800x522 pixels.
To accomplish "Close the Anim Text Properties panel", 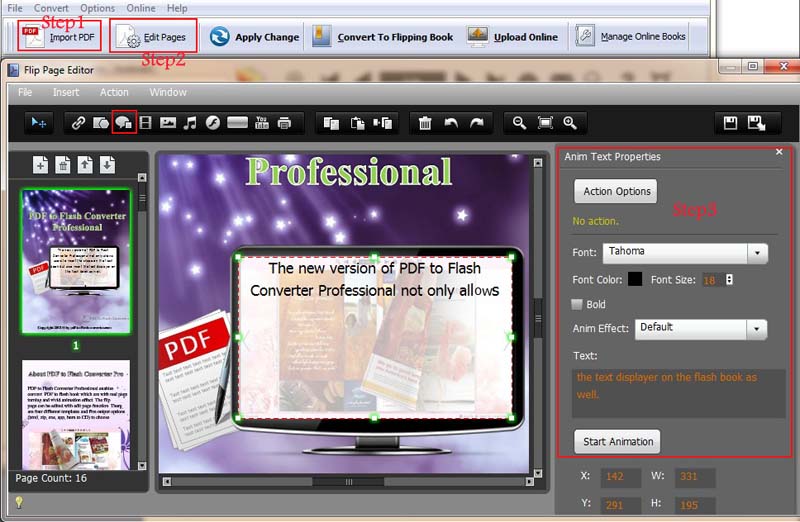I will (x=779, y=152).
